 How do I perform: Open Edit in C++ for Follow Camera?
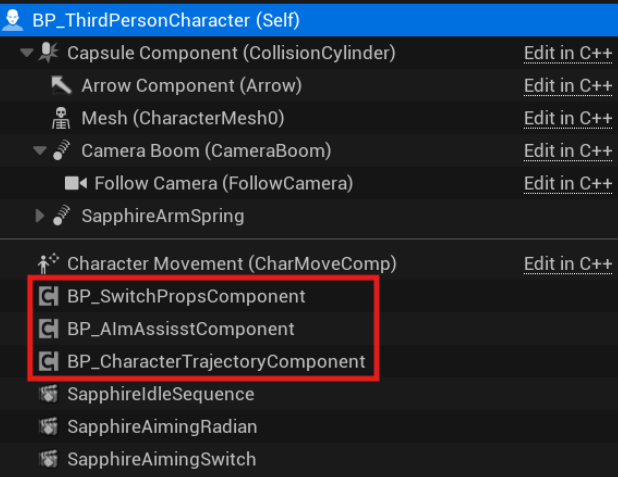coord(568,184)
